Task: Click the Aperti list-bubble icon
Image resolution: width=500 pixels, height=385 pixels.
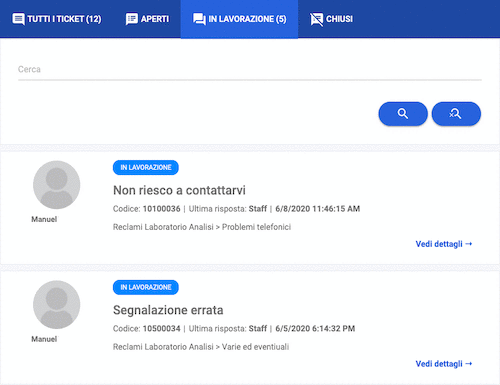Action: point(132,19)
